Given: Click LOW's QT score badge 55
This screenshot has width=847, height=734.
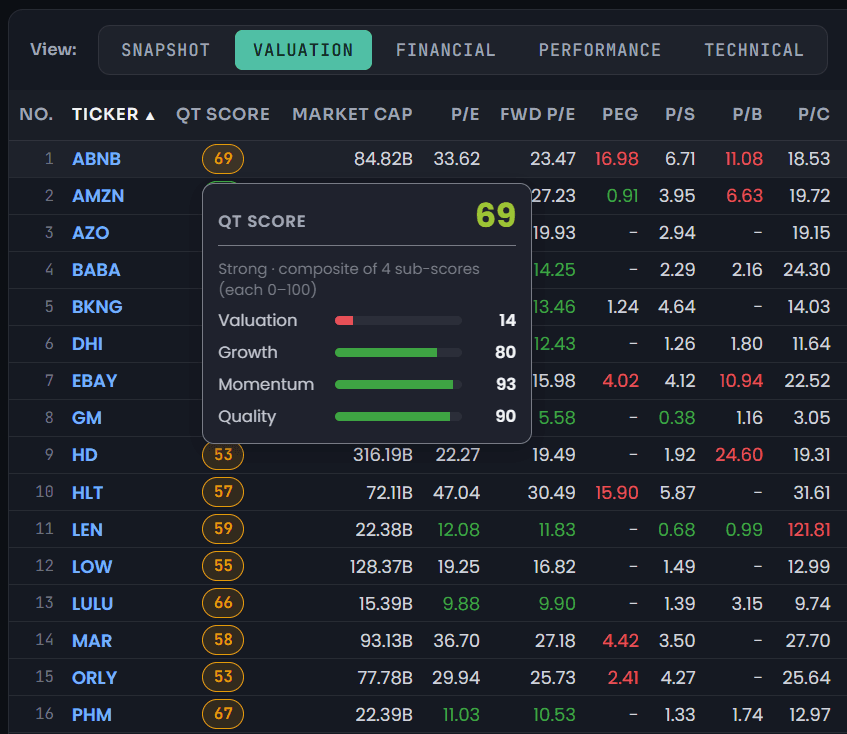Looking at the screenshot, I should click(x=223, y=566).
